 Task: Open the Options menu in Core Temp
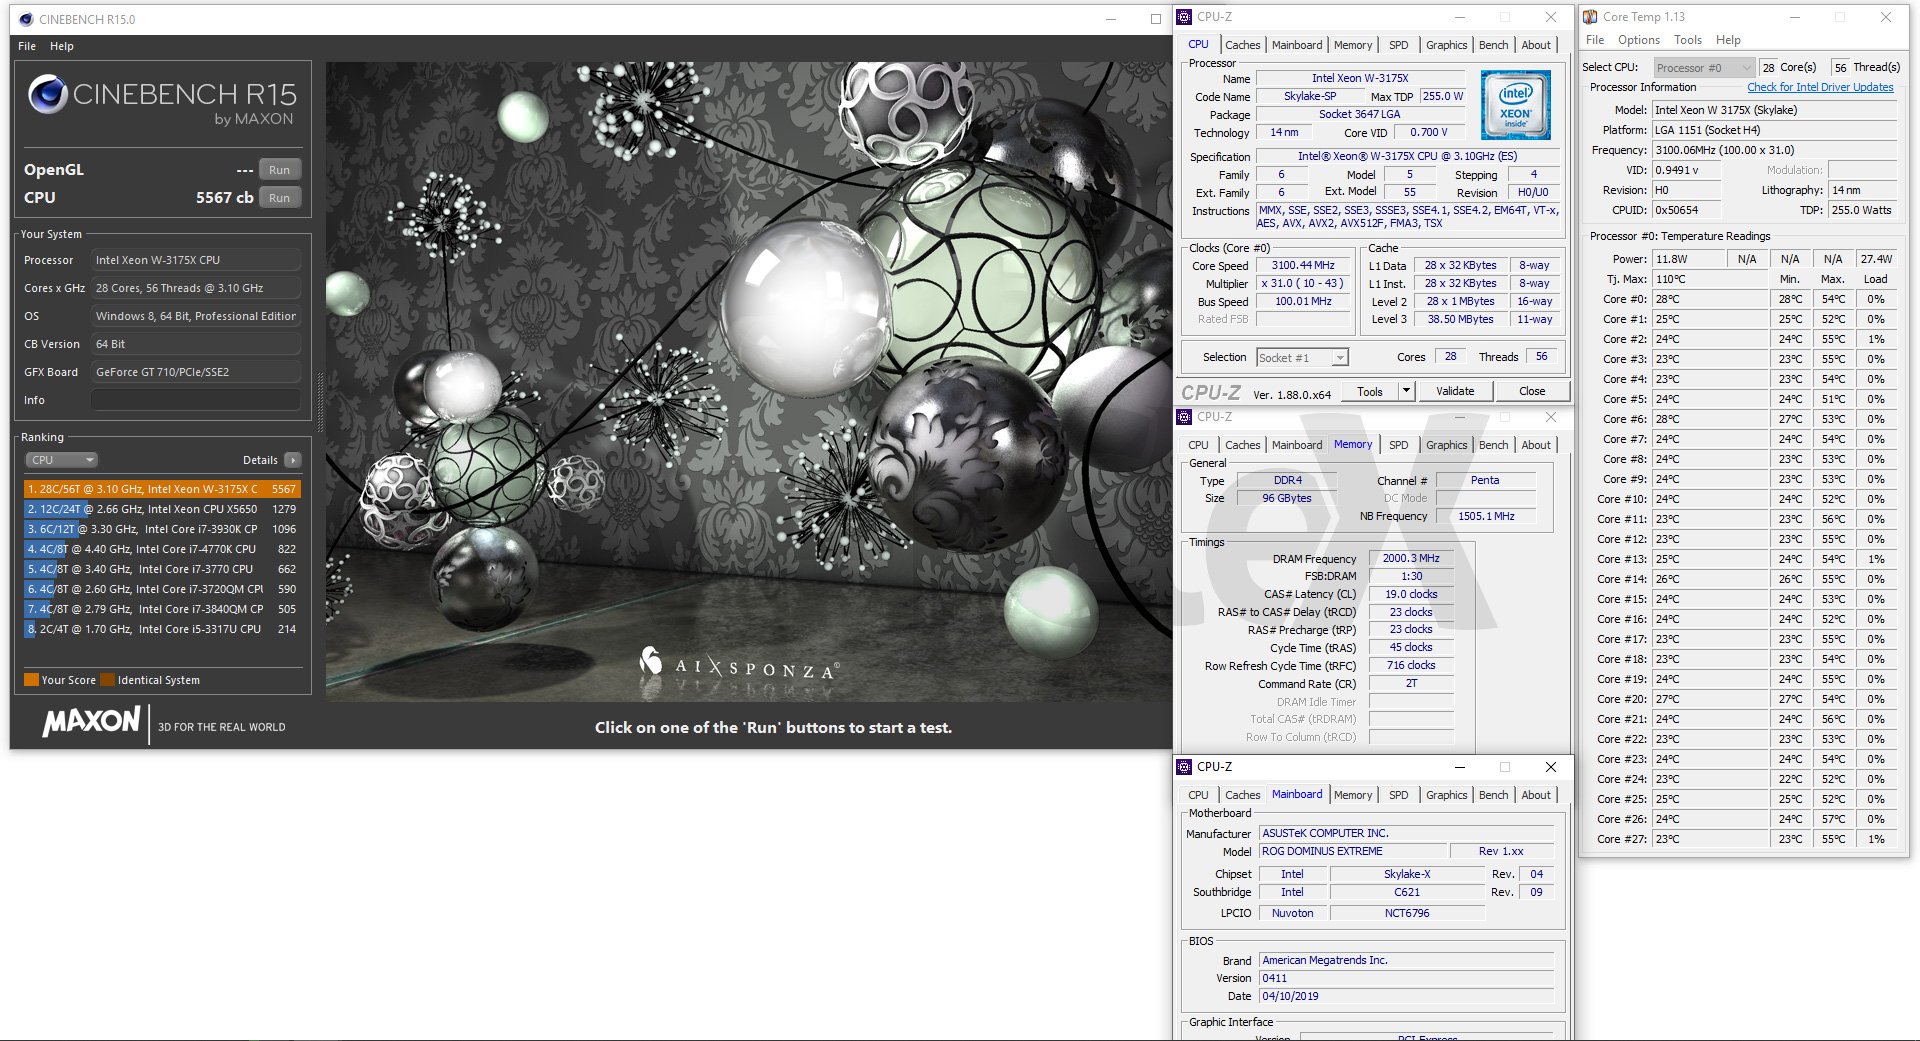1639,40
